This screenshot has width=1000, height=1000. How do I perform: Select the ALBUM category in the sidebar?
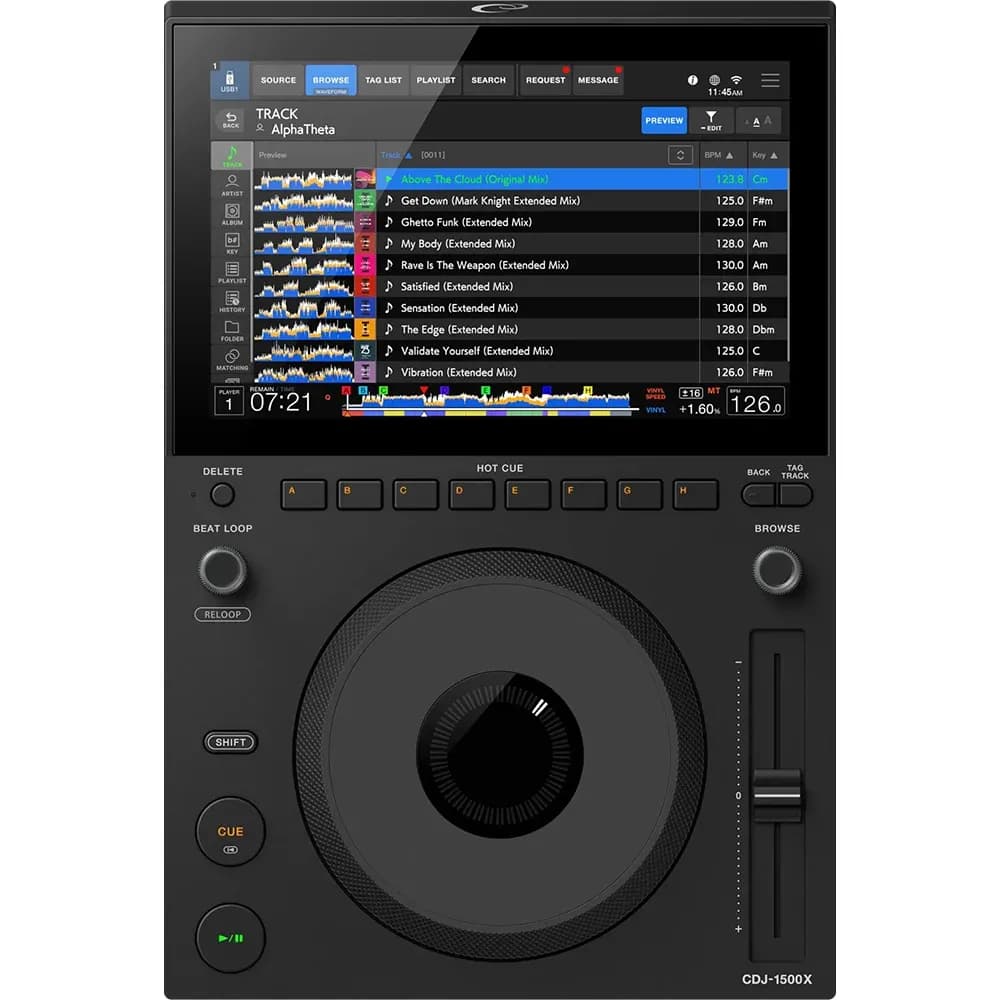pos(232,214)
